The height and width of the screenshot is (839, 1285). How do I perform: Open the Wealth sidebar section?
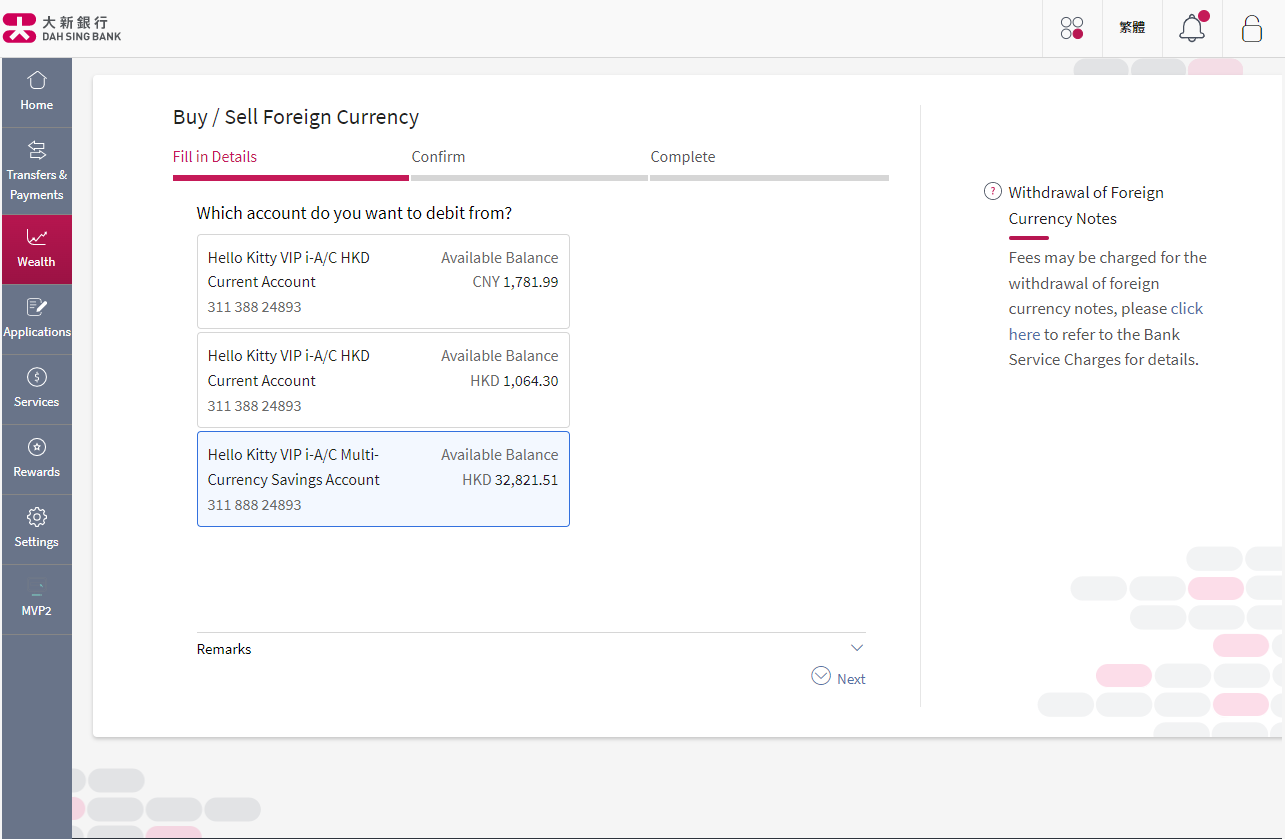tap(36, 249)
